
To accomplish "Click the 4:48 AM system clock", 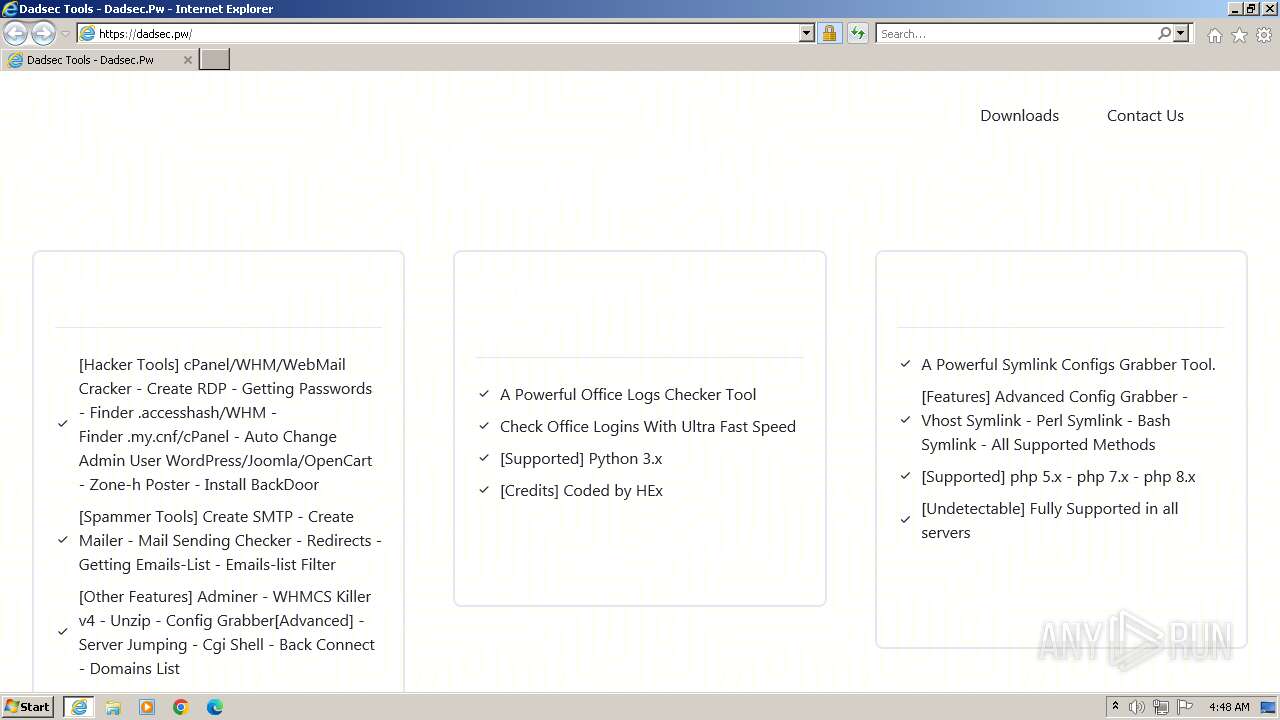I will click(1229, 707).
